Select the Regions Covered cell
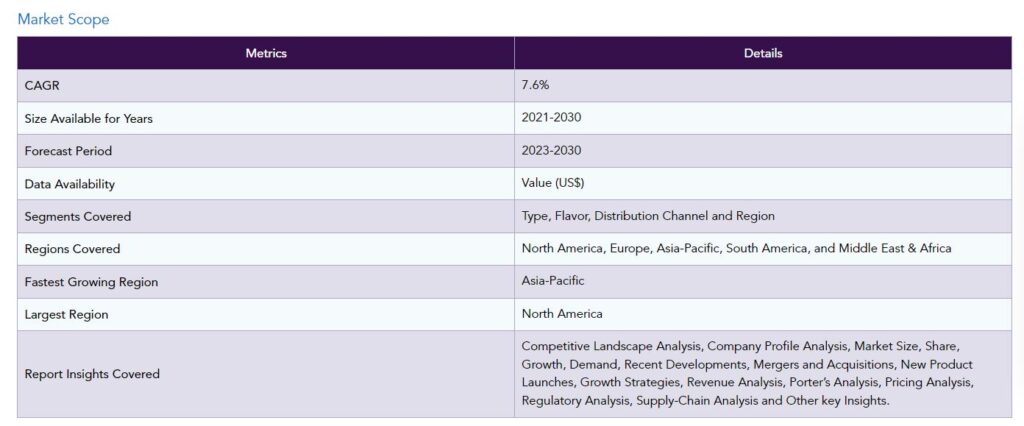The width and height of the screenshot is (1024, 426). pyautogui.click(x=266, y=249)
